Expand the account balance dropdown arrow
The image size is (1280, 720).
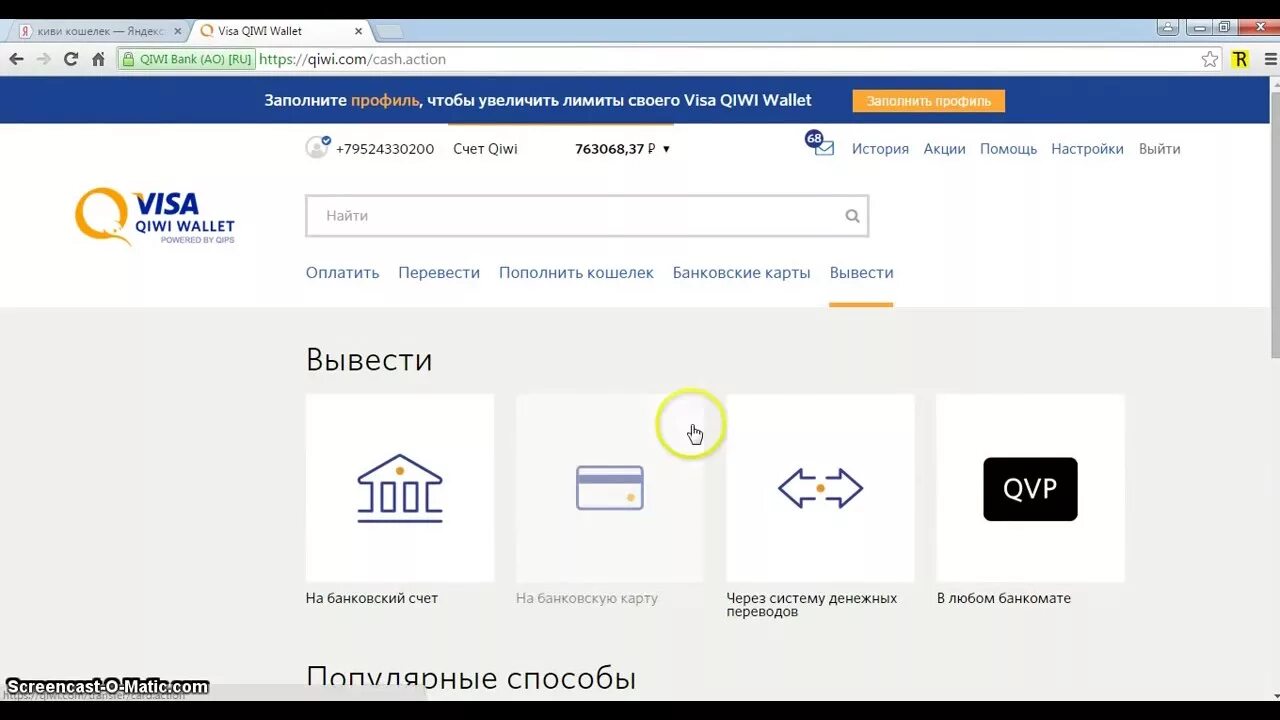666,149
